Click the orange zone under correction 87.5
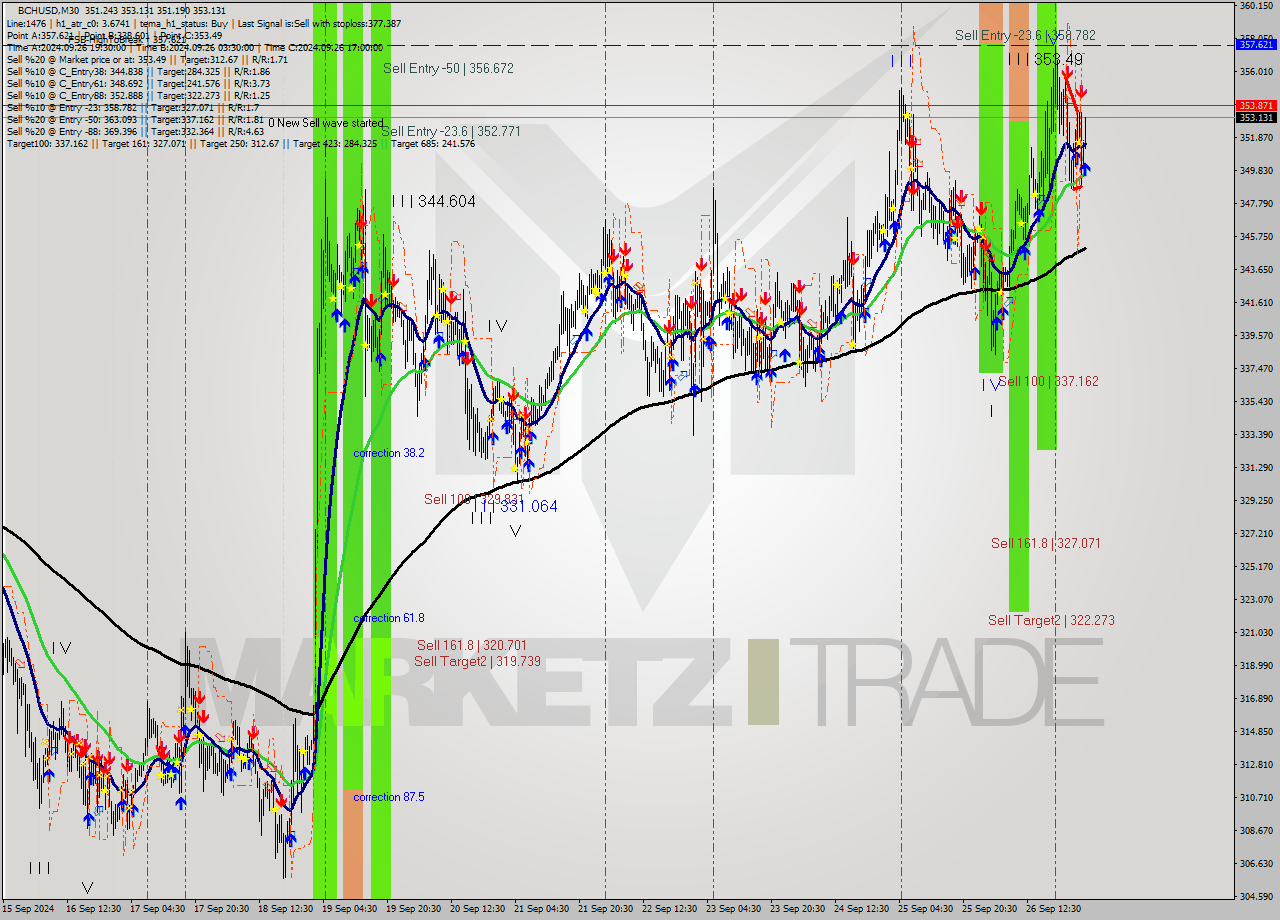 (x=352, y=843)
